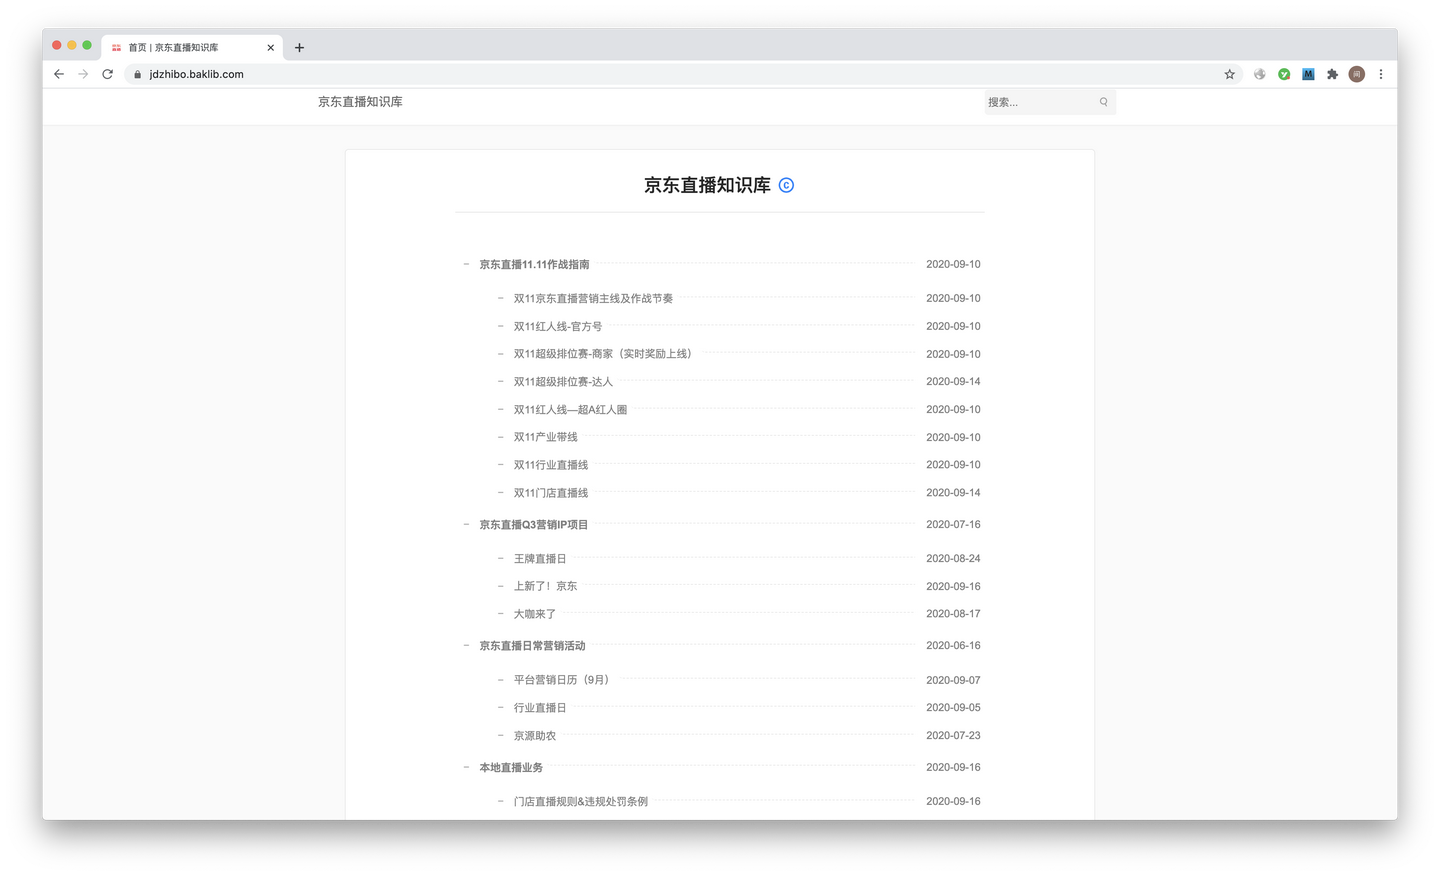Click date 2020-07-16 beside 京东直播Q3营销IP项目
Viewport: 1440px width, 876px height.
pos(953,524)
